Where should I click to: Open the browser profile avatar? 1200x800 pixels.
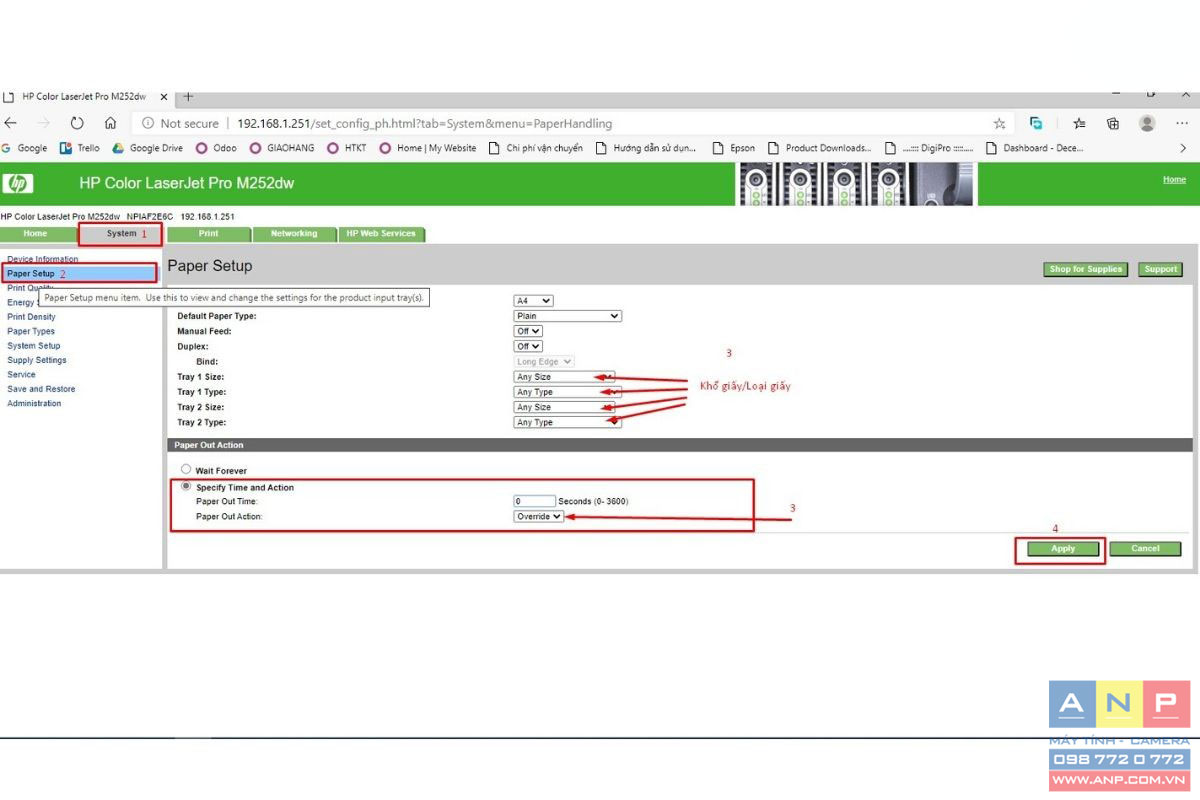[x=1147, y=123]
